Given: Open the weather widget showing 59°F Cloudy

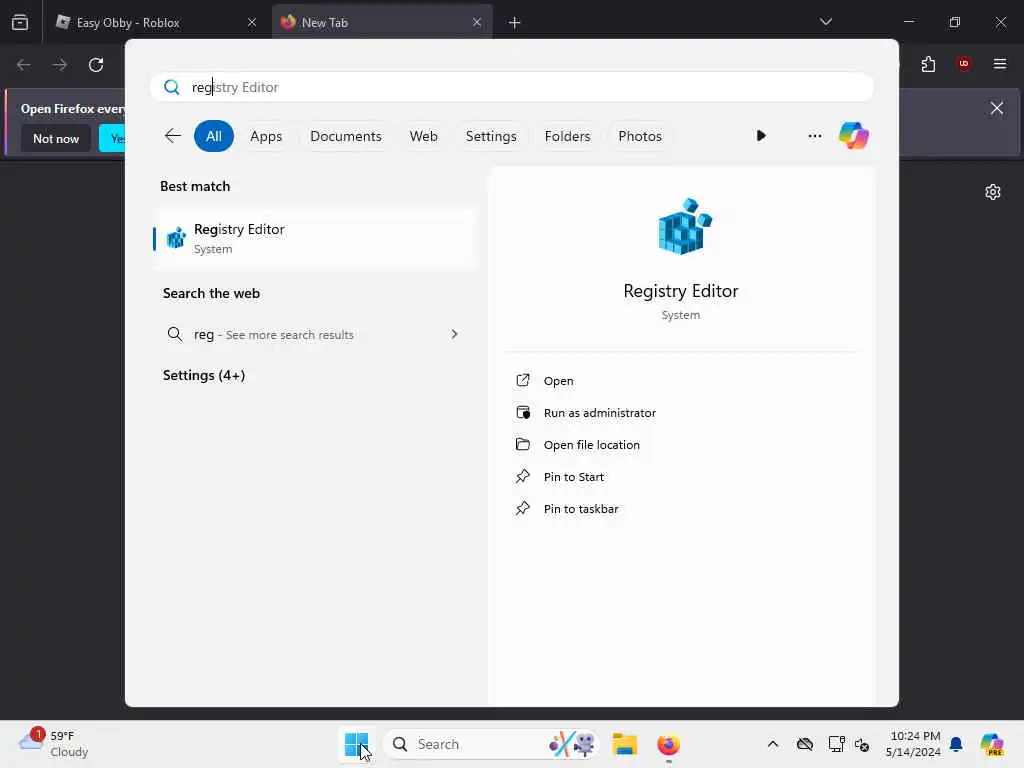Looking at the screenshot, I should click(x=54, y=743).
